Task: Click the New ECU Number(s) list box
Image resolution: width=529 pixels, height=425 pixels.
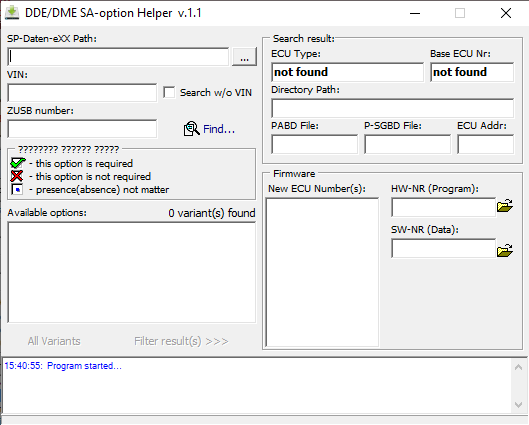Action: pos(322,272)
